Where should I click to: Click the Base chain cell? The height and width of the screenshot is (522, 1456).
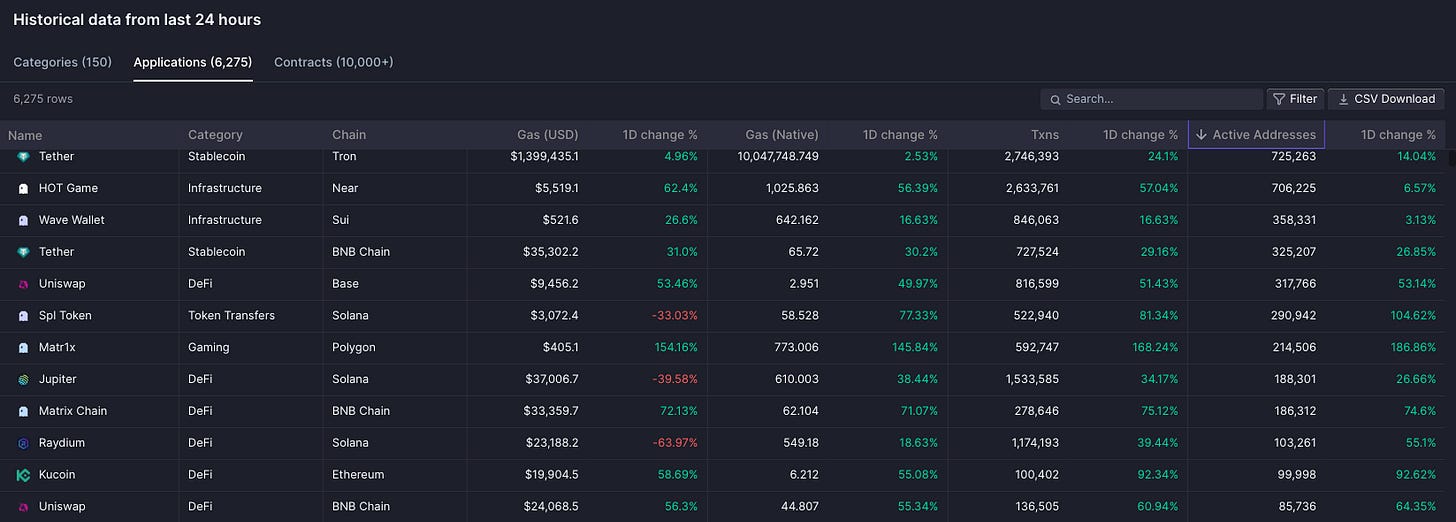pos(346,284)
